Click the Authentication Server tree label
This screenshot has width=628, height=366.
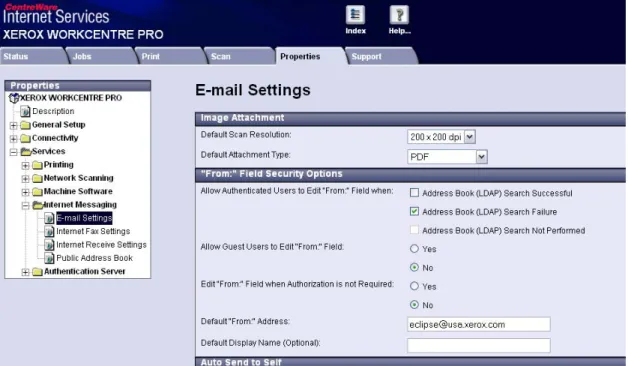point(85,271)
